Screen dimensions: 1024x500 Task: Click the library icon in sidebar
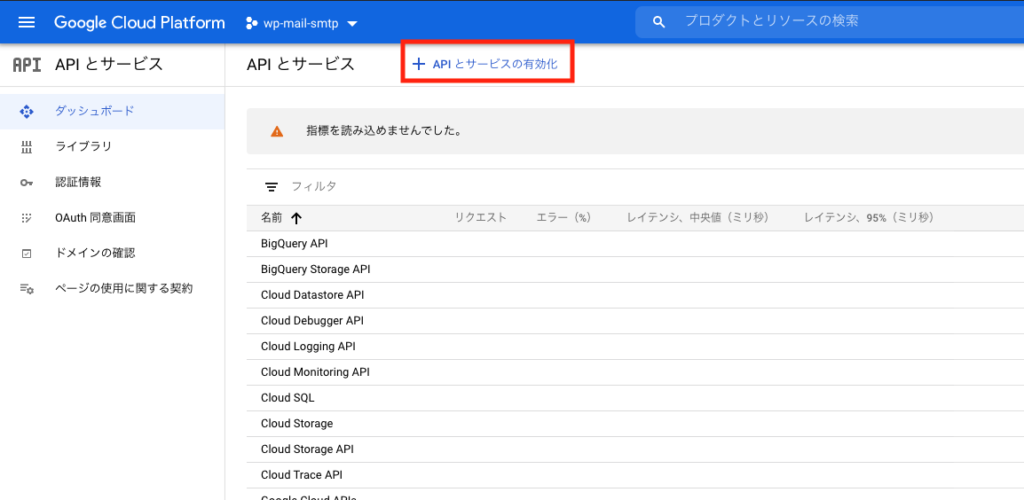27,147
